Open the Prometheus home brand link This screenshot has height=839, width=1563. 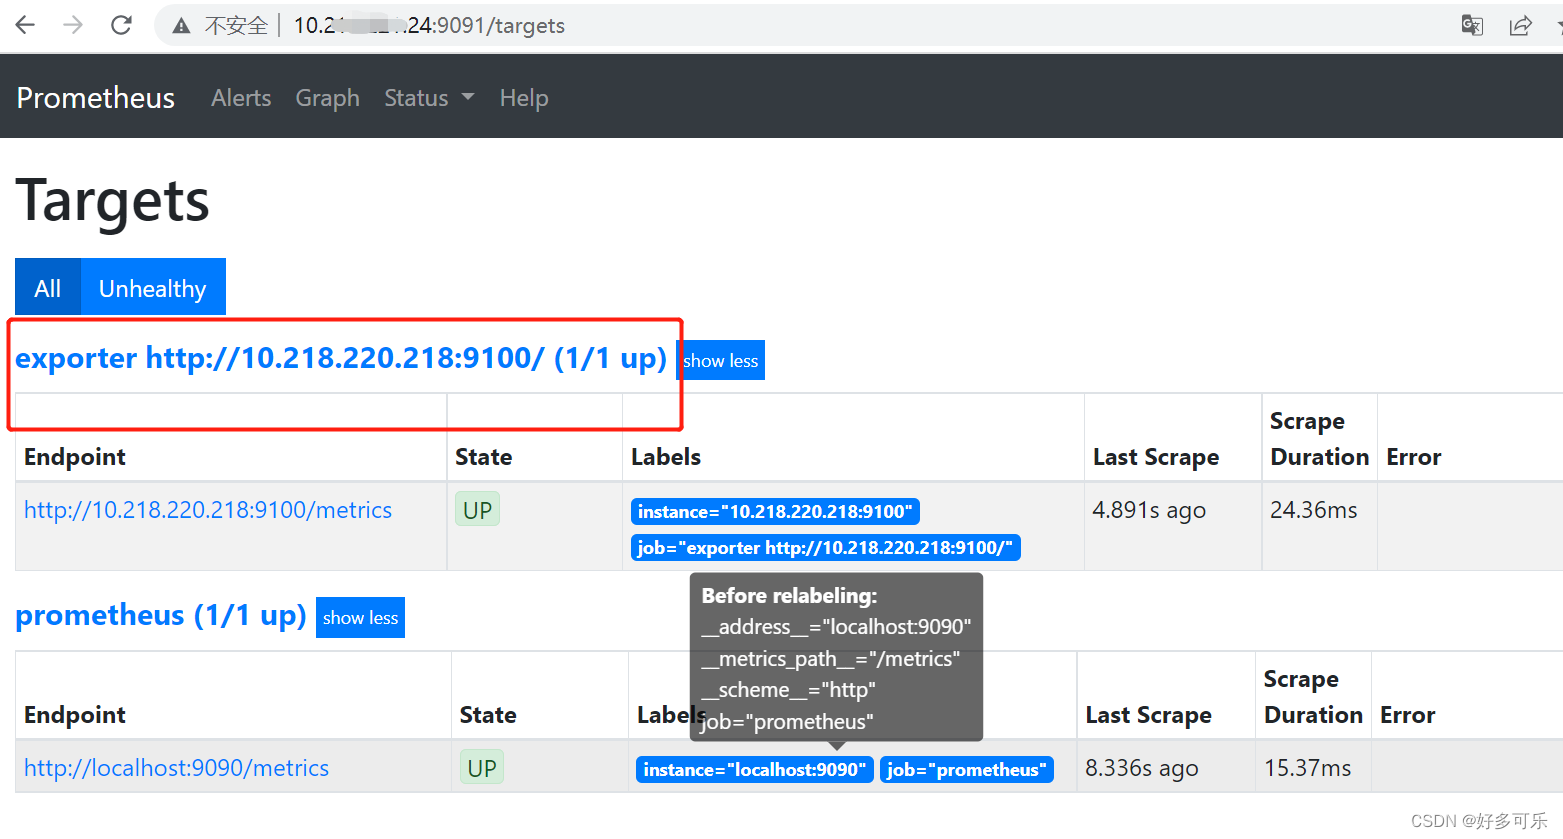click(x=96, y=98)
